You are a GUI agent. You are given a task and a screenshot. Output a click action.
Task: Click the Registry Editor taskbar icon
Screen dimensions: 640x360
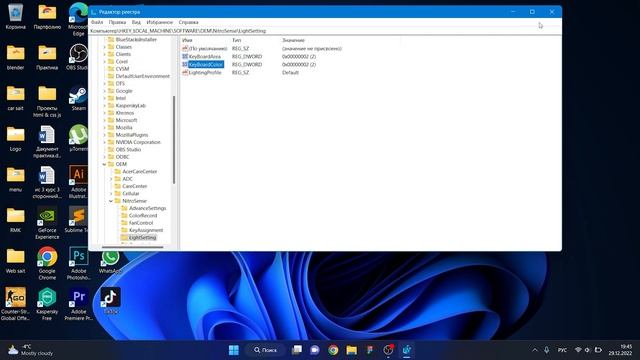click(x=407, y=350)
